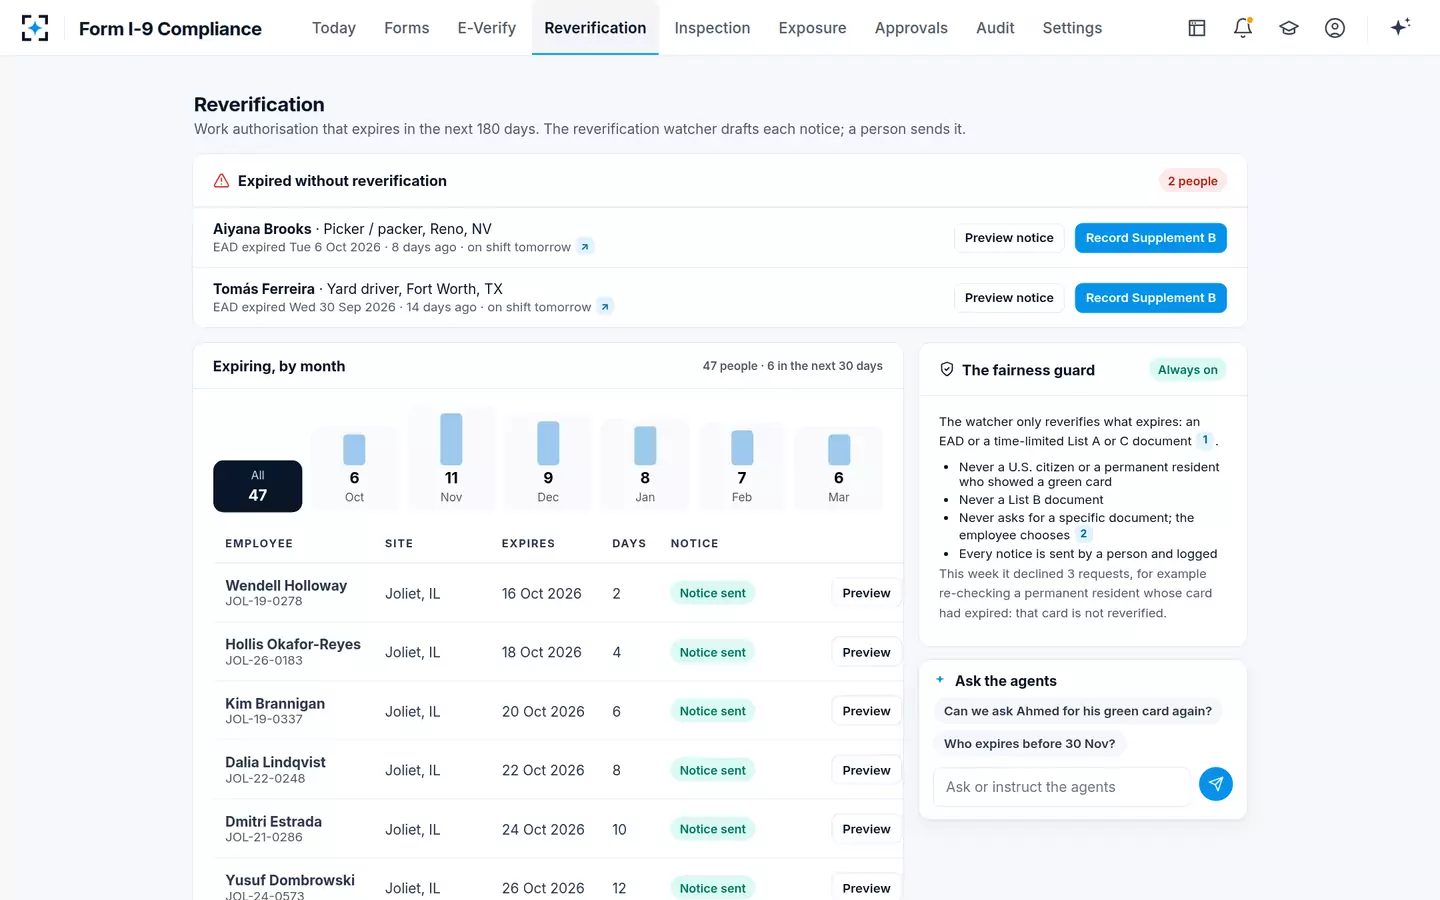Open the Inspection tab
The width and height of the screenshot is (1440, 900).
tap(712, 28)
